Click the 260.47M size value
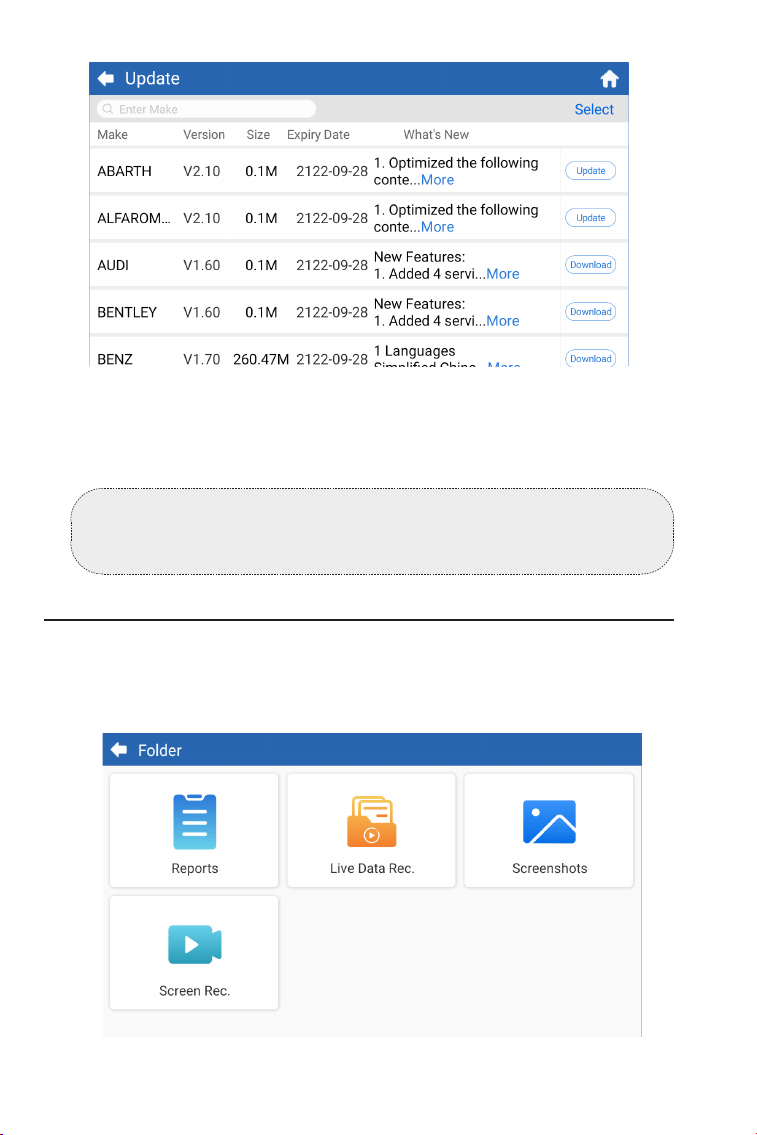 pos(261,359)
